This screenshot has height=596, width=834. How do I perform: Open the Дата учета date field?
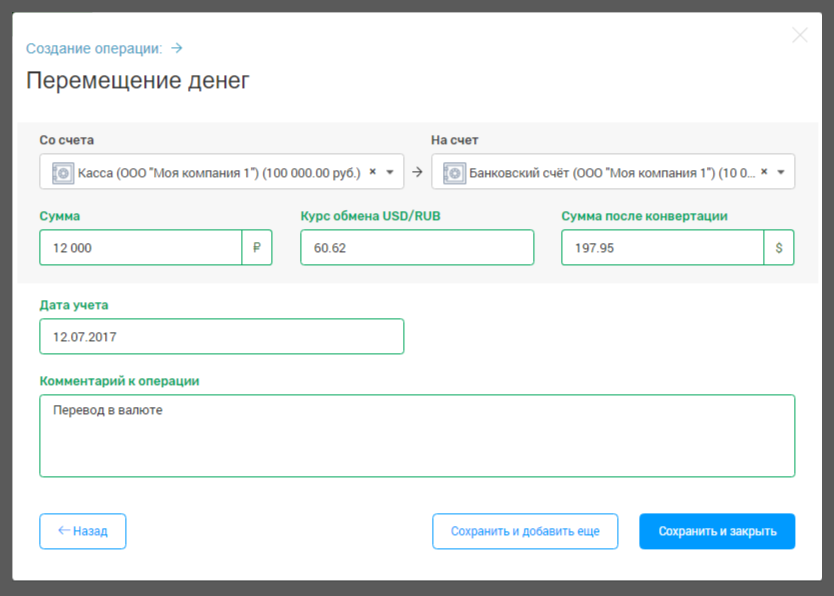221,337
